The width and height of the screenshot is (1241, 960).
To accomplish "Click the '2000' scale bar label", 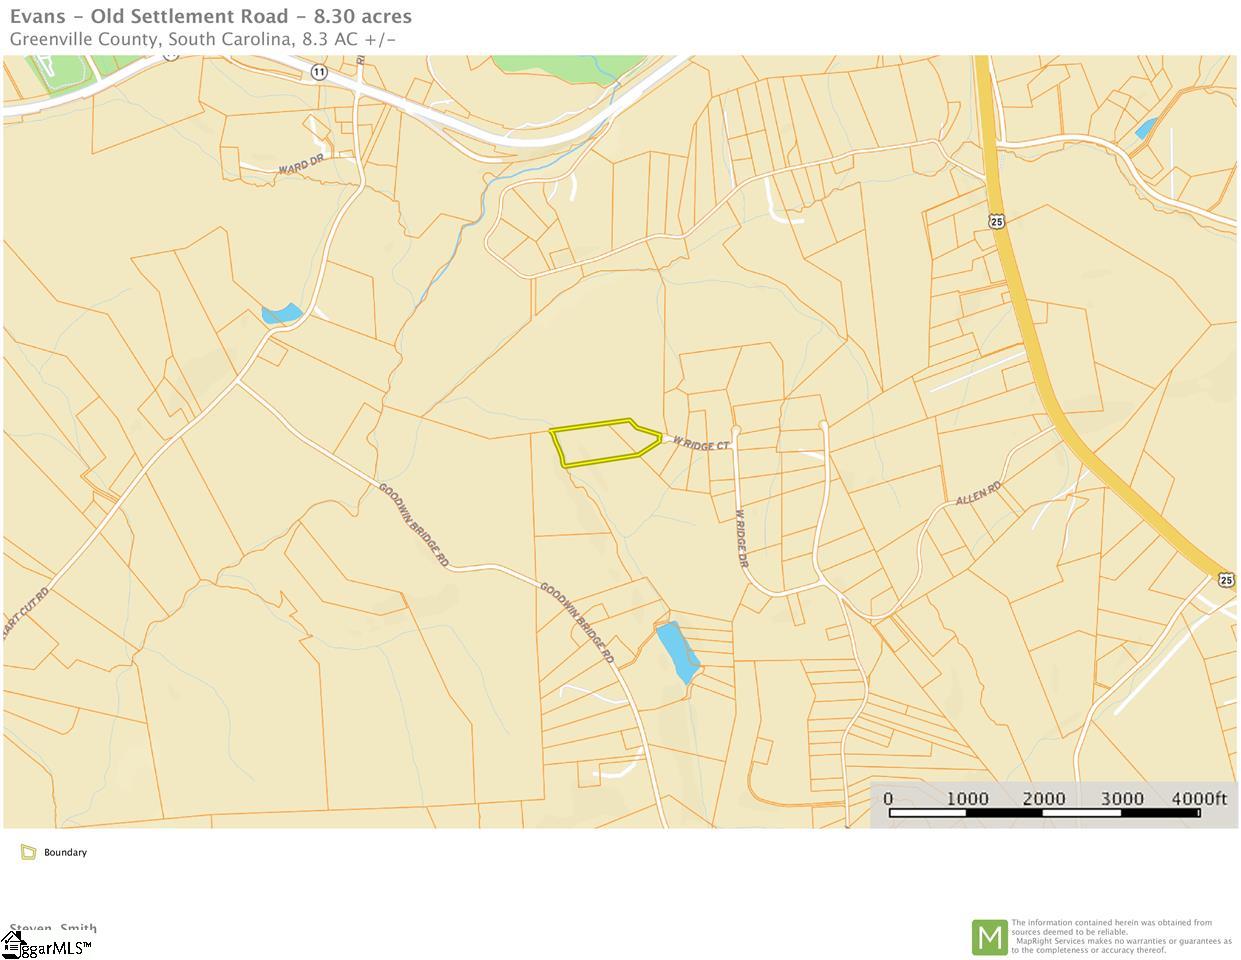I will pyautogui.click(x=1044, y=798).
